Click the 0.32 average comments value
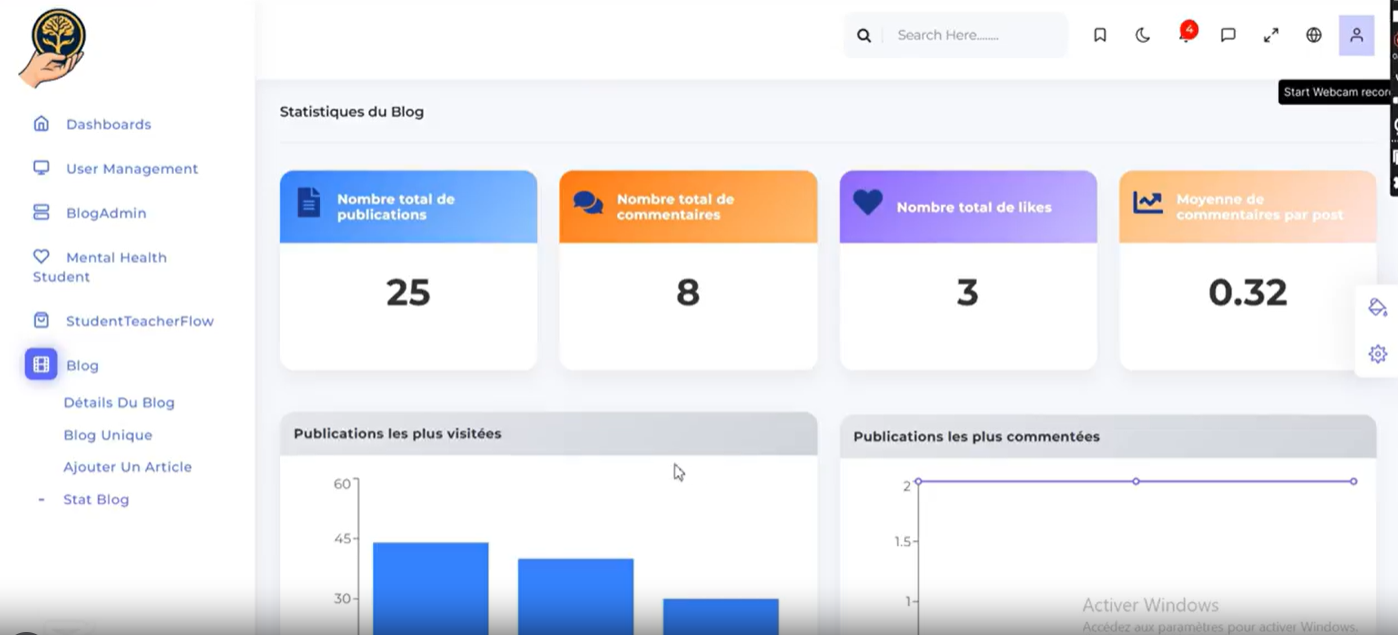 pos(1247,292)
